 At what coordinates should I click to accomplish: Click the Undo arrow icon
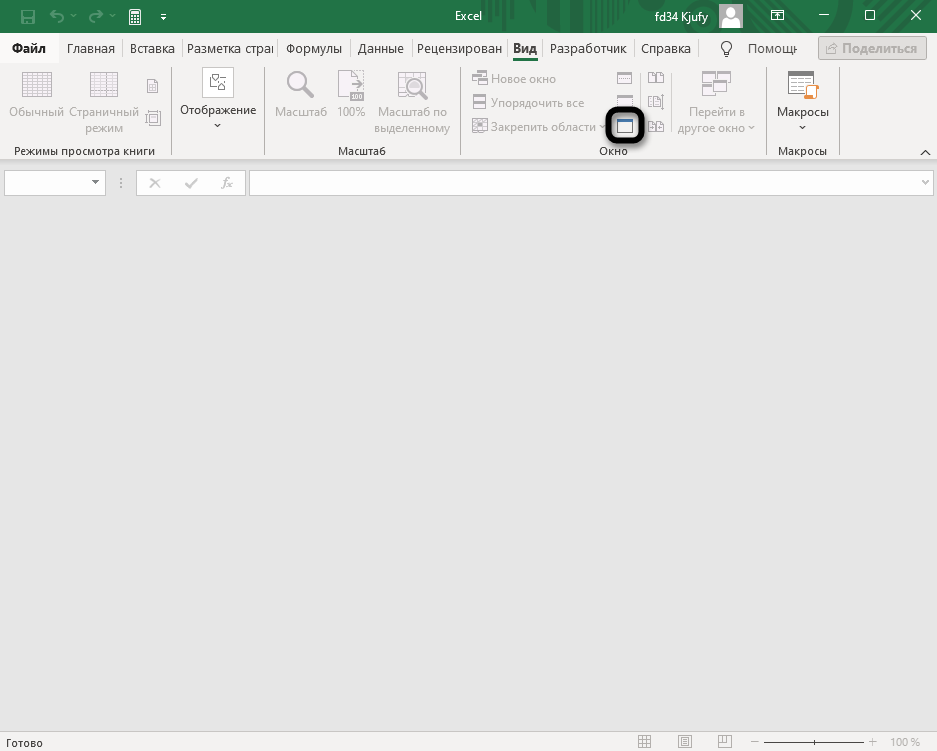pyautogui.click(x=57, y=16)
